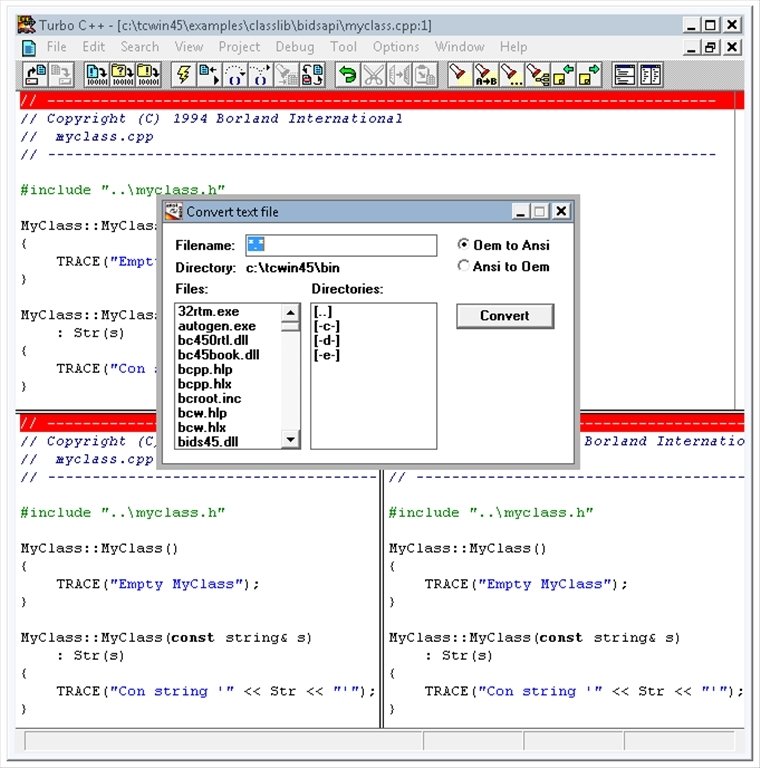Open the Debug menu
760x768 pixels.
click(295, 47)
